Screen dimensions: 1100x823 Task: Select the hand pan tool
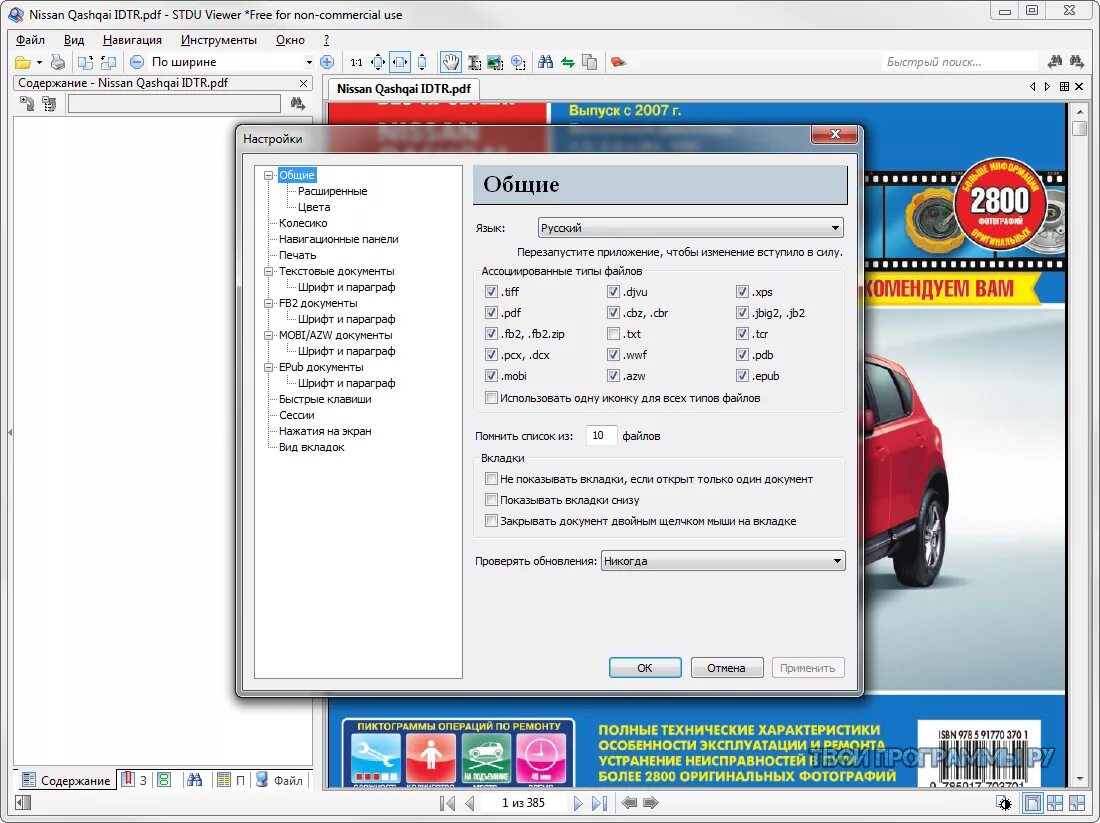(450, 62)
